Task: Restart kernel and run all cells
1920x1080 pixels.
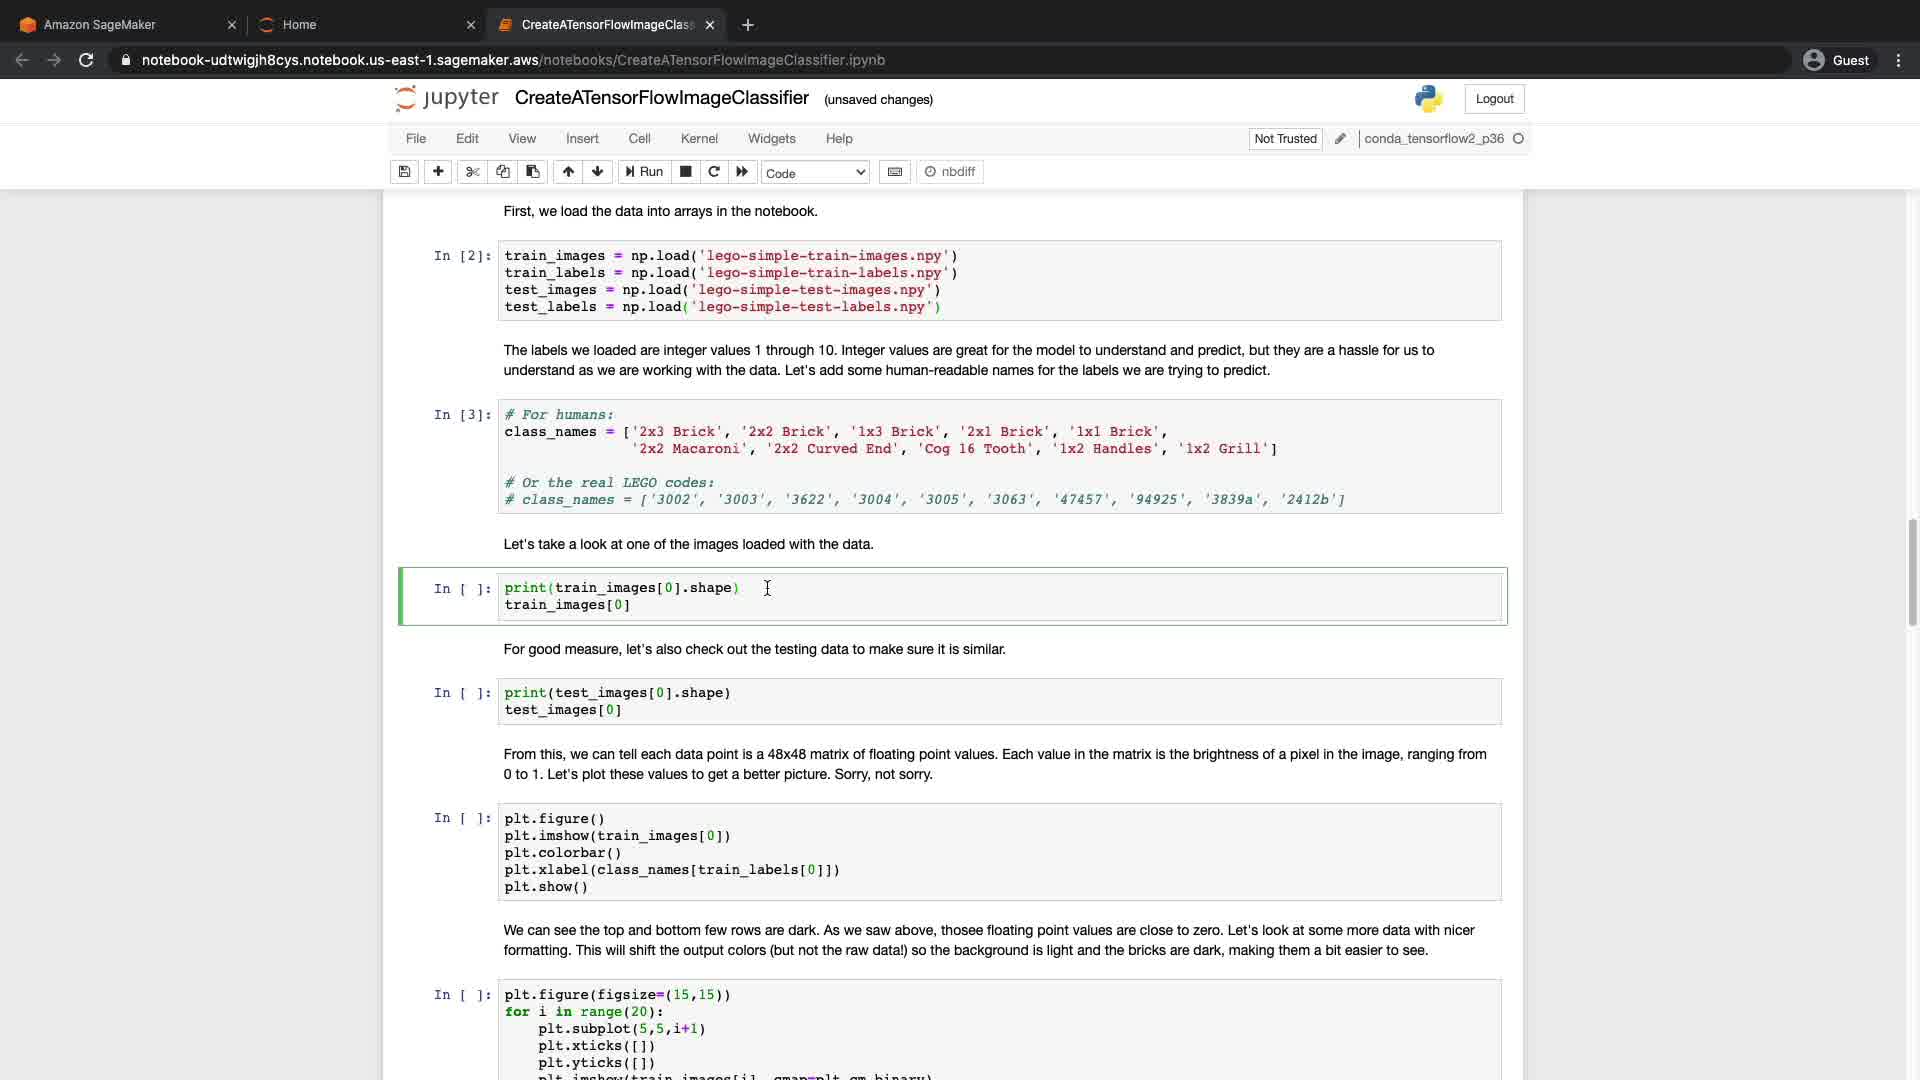Action: point(742,172)
